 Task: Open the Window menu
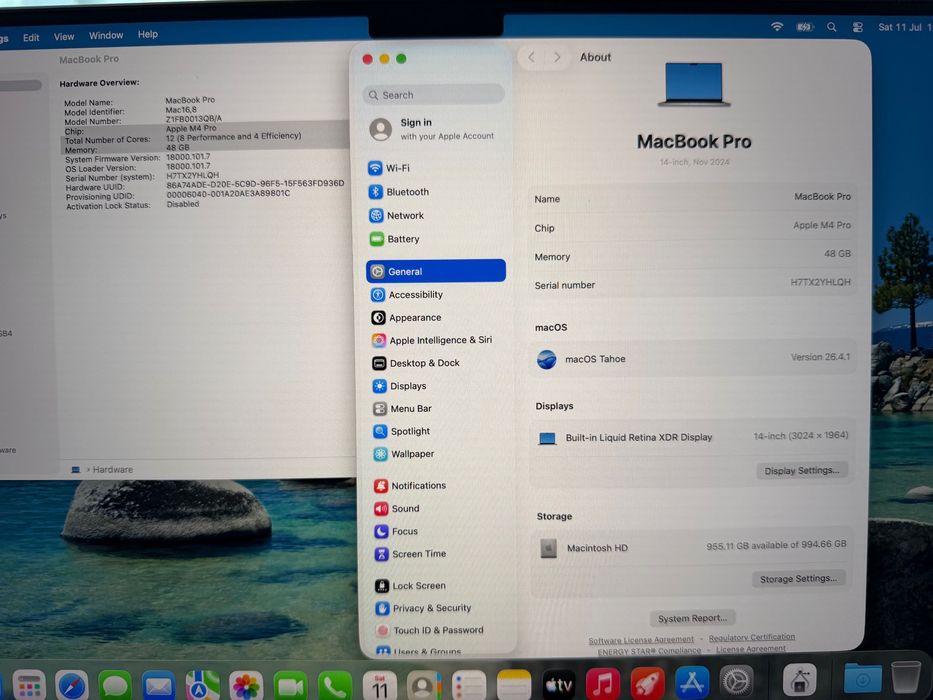(106, 36)
